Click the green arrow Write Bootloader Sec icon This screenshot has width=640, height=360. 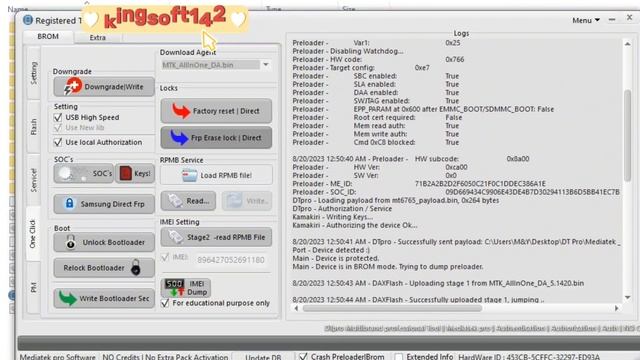[67, 298]
